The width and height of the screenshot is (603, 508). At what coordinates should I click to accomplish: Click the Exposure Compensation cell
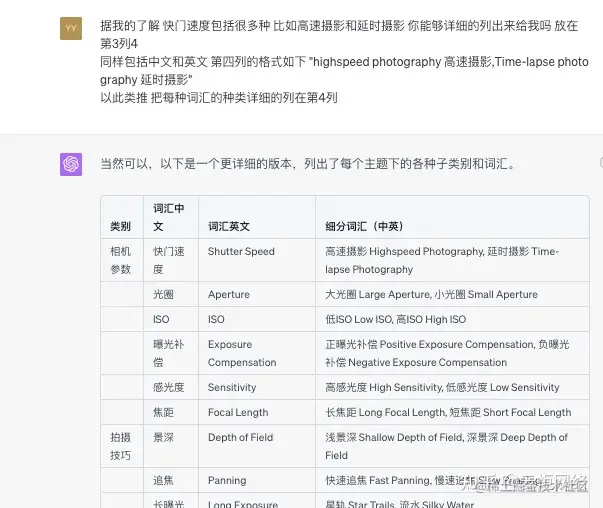point(257,353)
